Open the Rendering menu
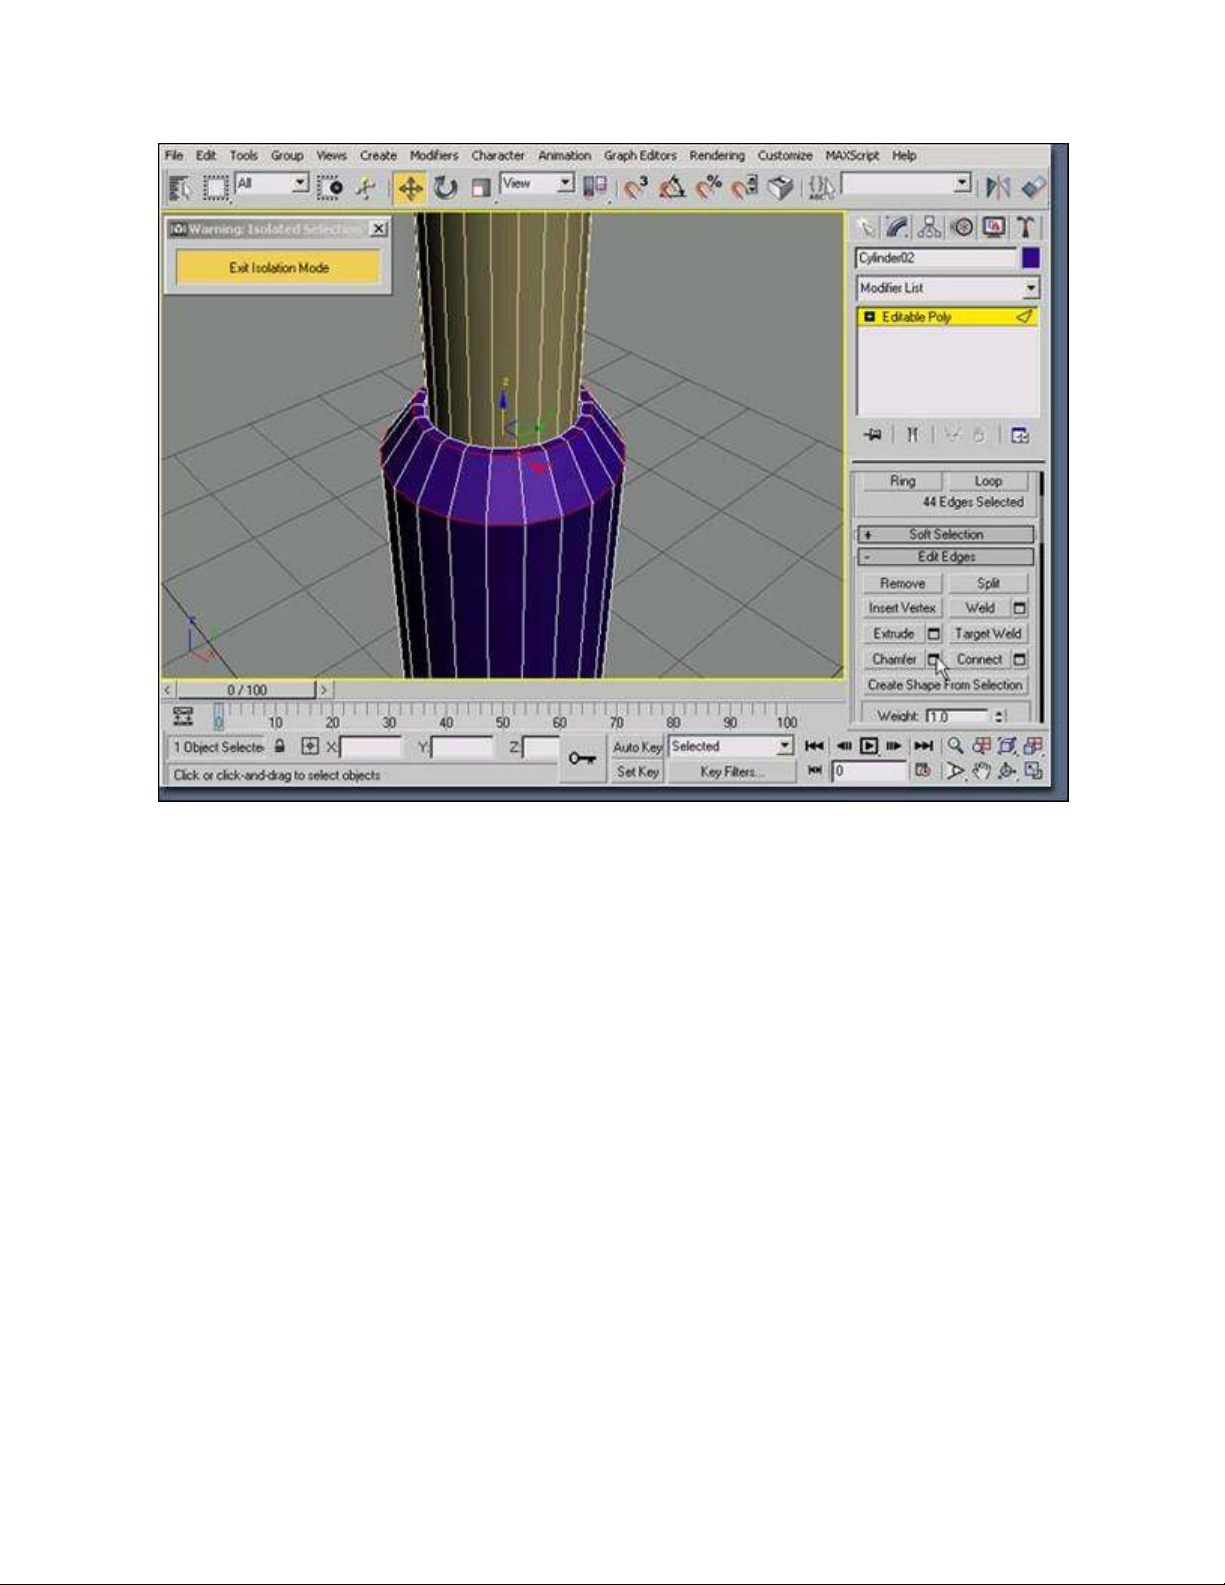The image size is (1225, 1585). tap(716, 156)
